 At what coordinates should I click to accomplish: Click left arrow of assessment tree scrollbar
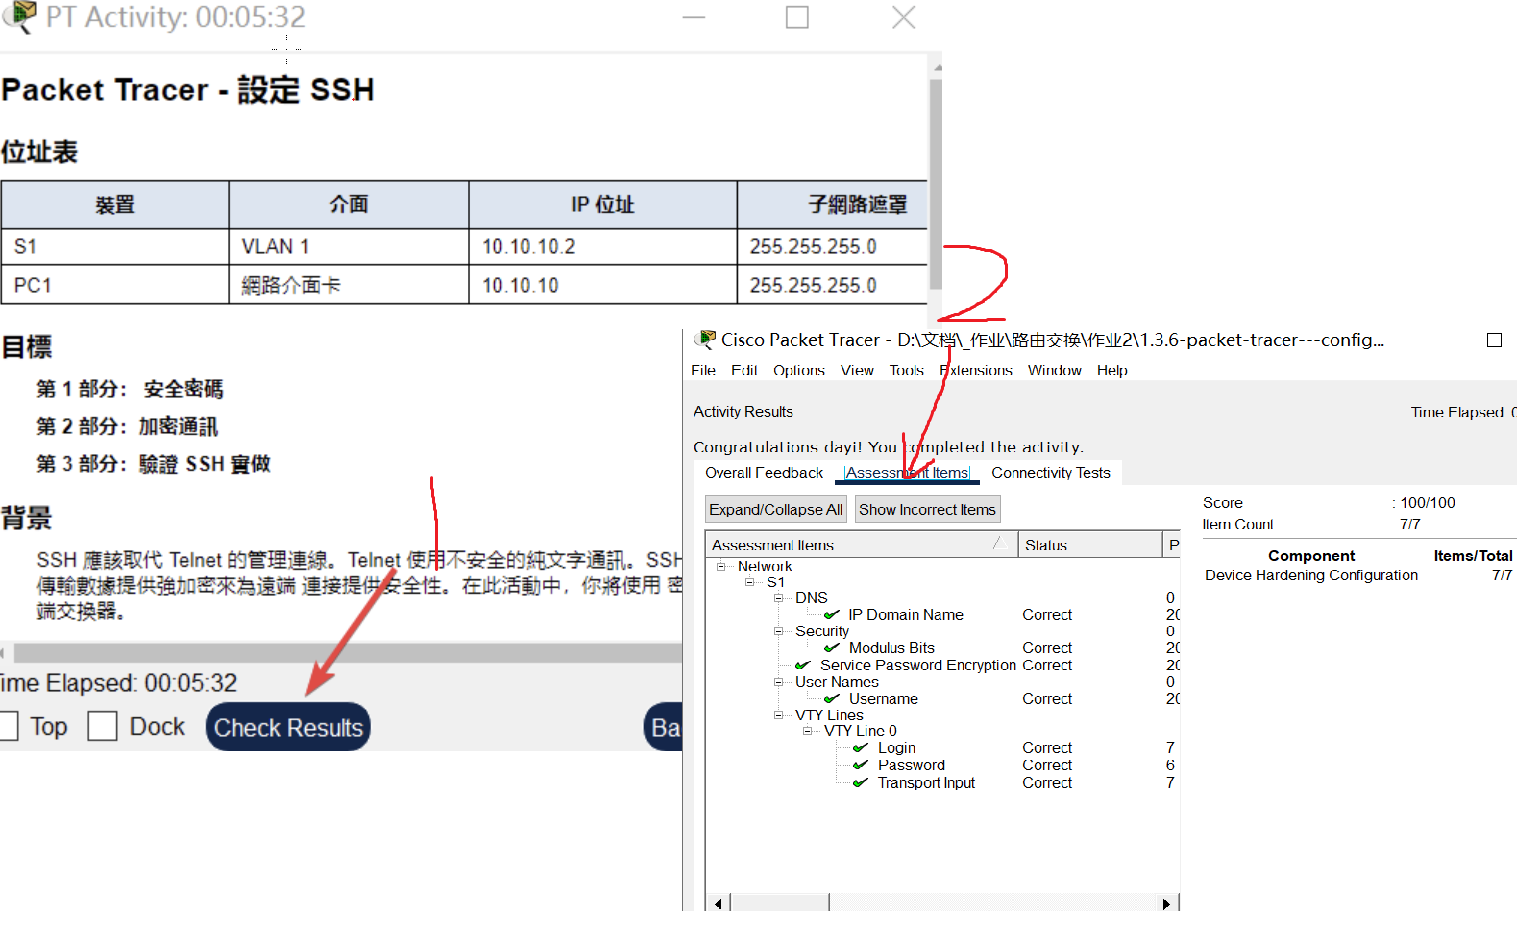pyautogui.click(x=719, y=904)
